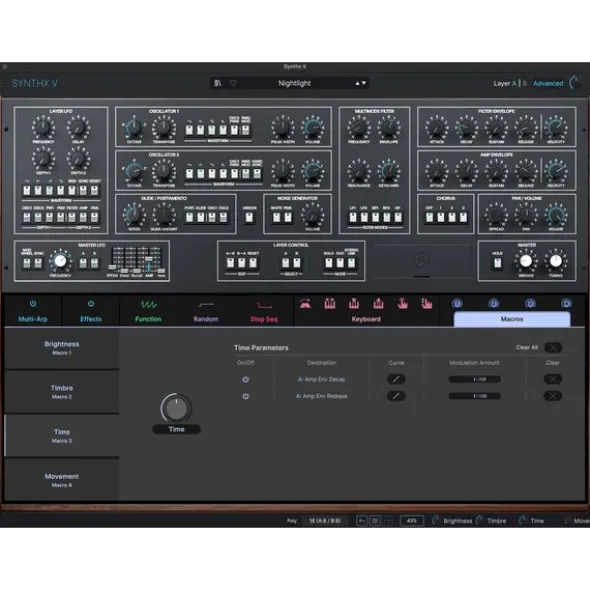Click the second Macros knob icon

(x=493, y=303)
